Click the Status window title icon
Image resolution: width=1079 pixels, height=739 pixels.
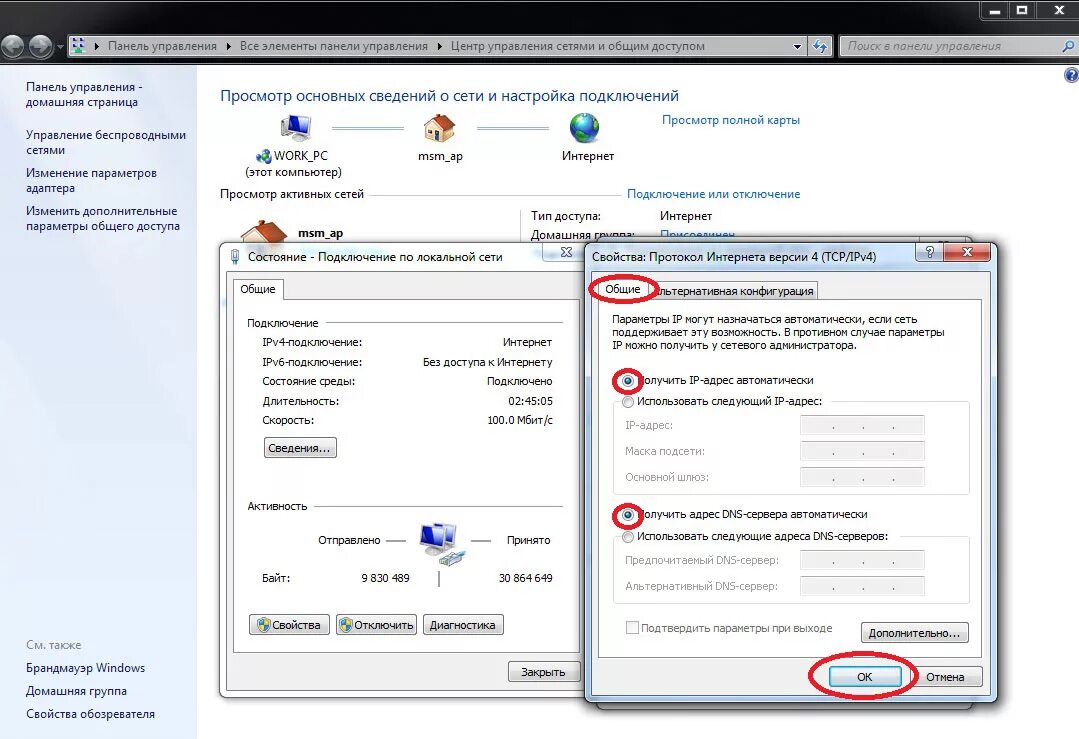tap(235, 257)
